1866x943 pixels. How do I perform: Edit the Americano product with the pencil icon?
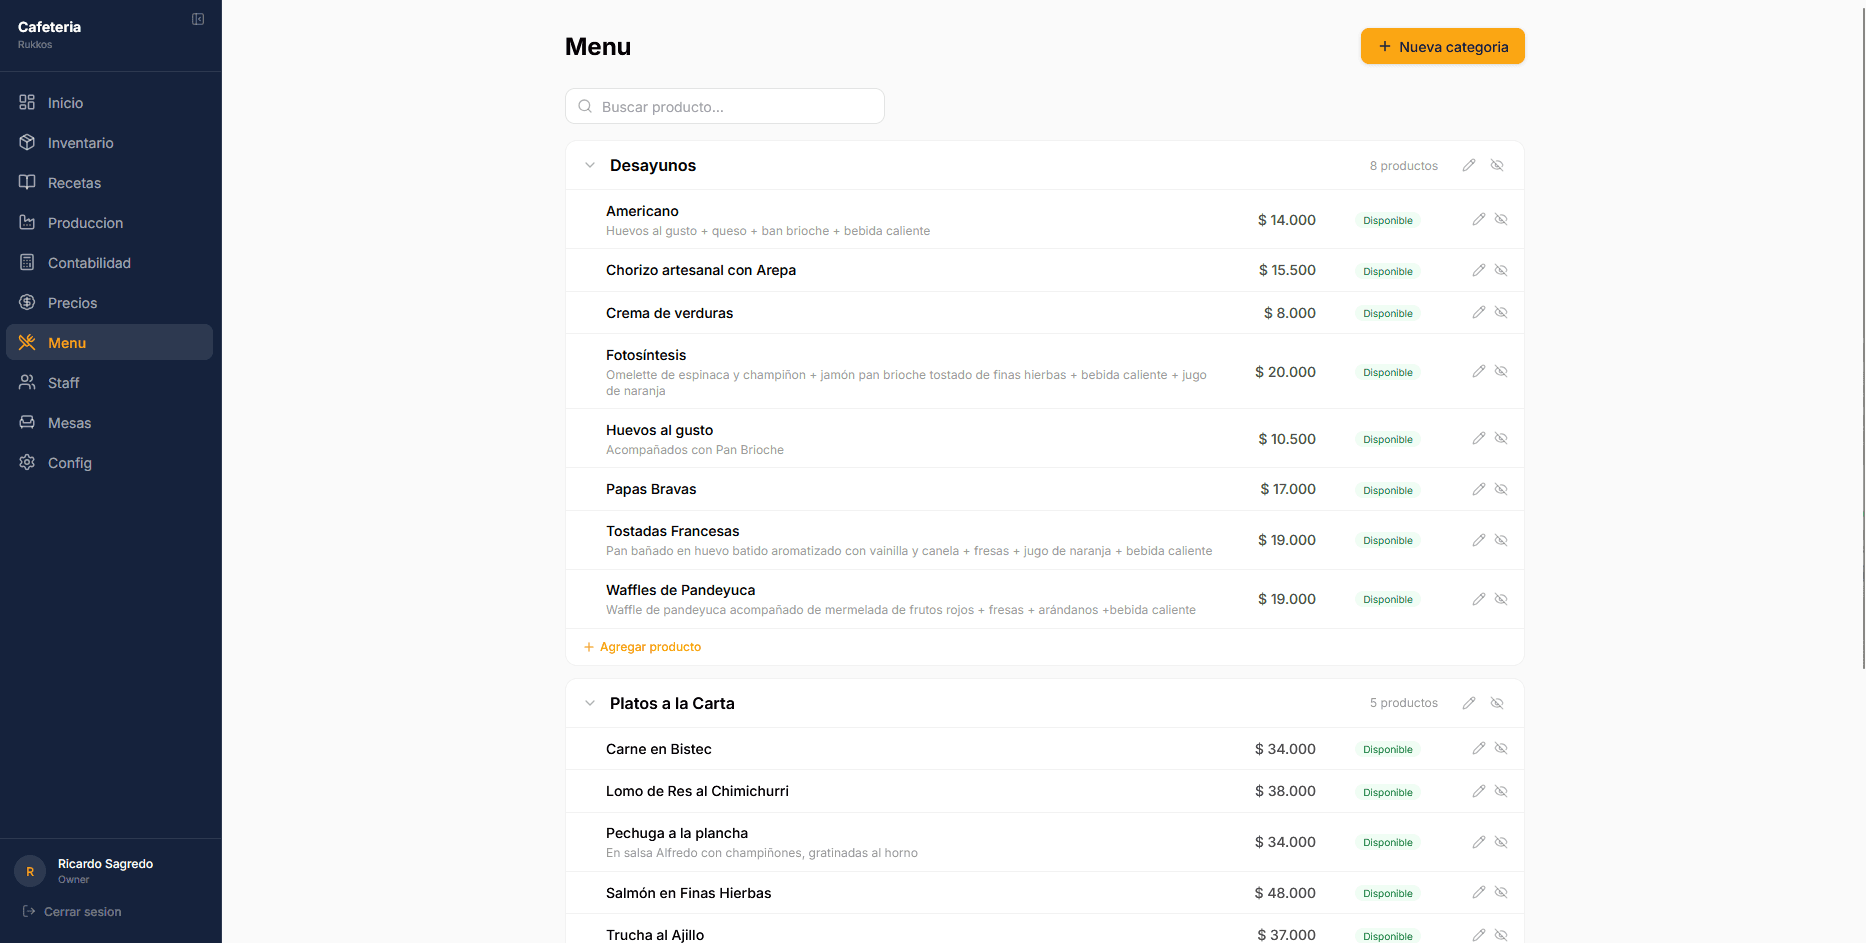coord(1478,219)
